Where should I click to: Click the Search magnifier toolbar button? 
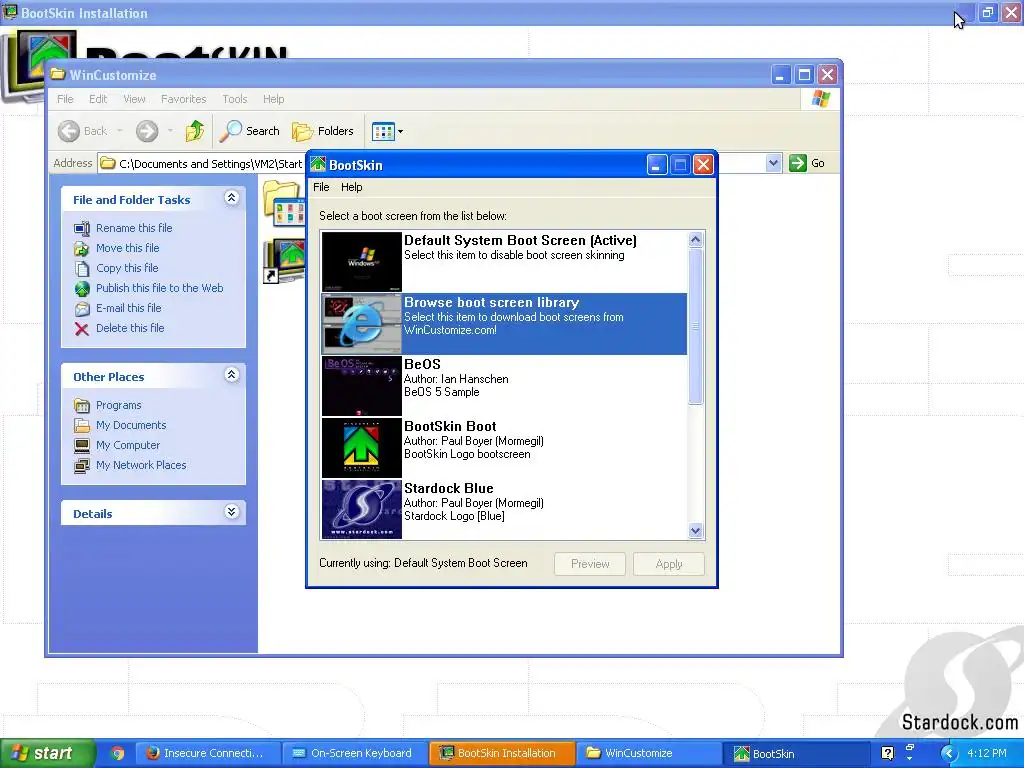pyautogui.click(x=249, y=131)
